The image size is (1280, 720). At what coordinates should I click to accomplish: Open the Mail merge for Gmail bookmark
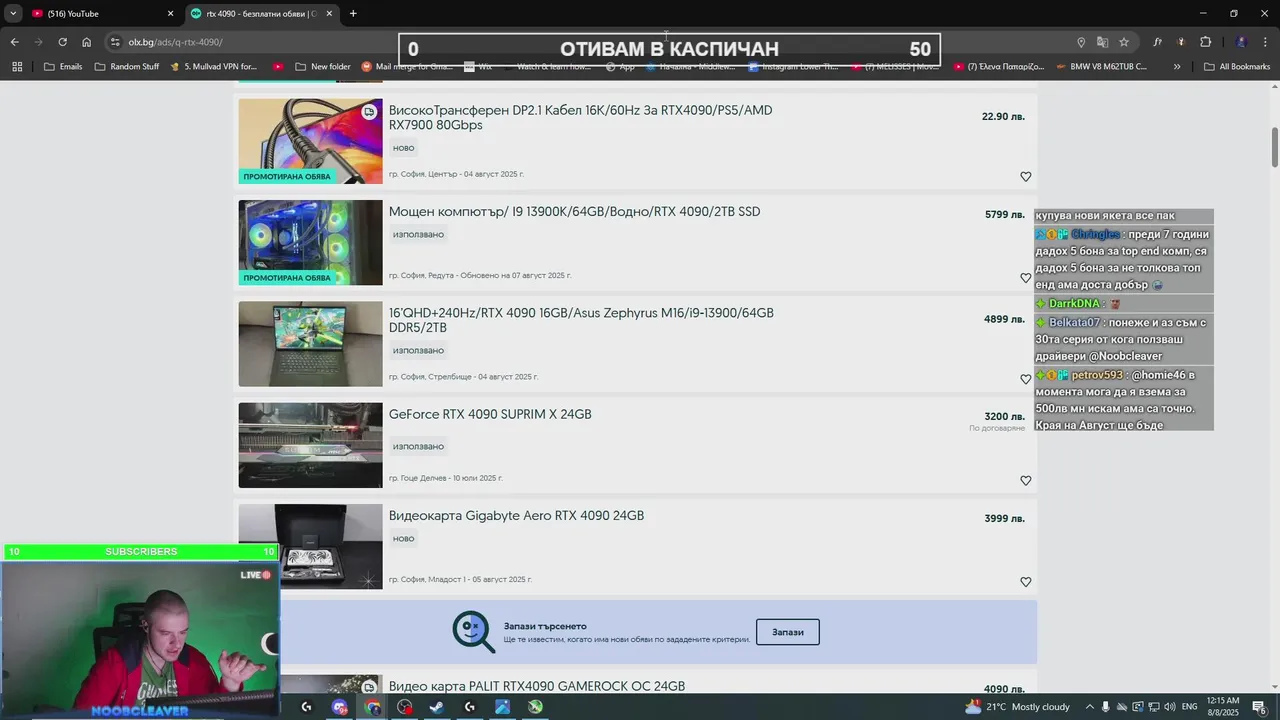(x=407, y=67)
